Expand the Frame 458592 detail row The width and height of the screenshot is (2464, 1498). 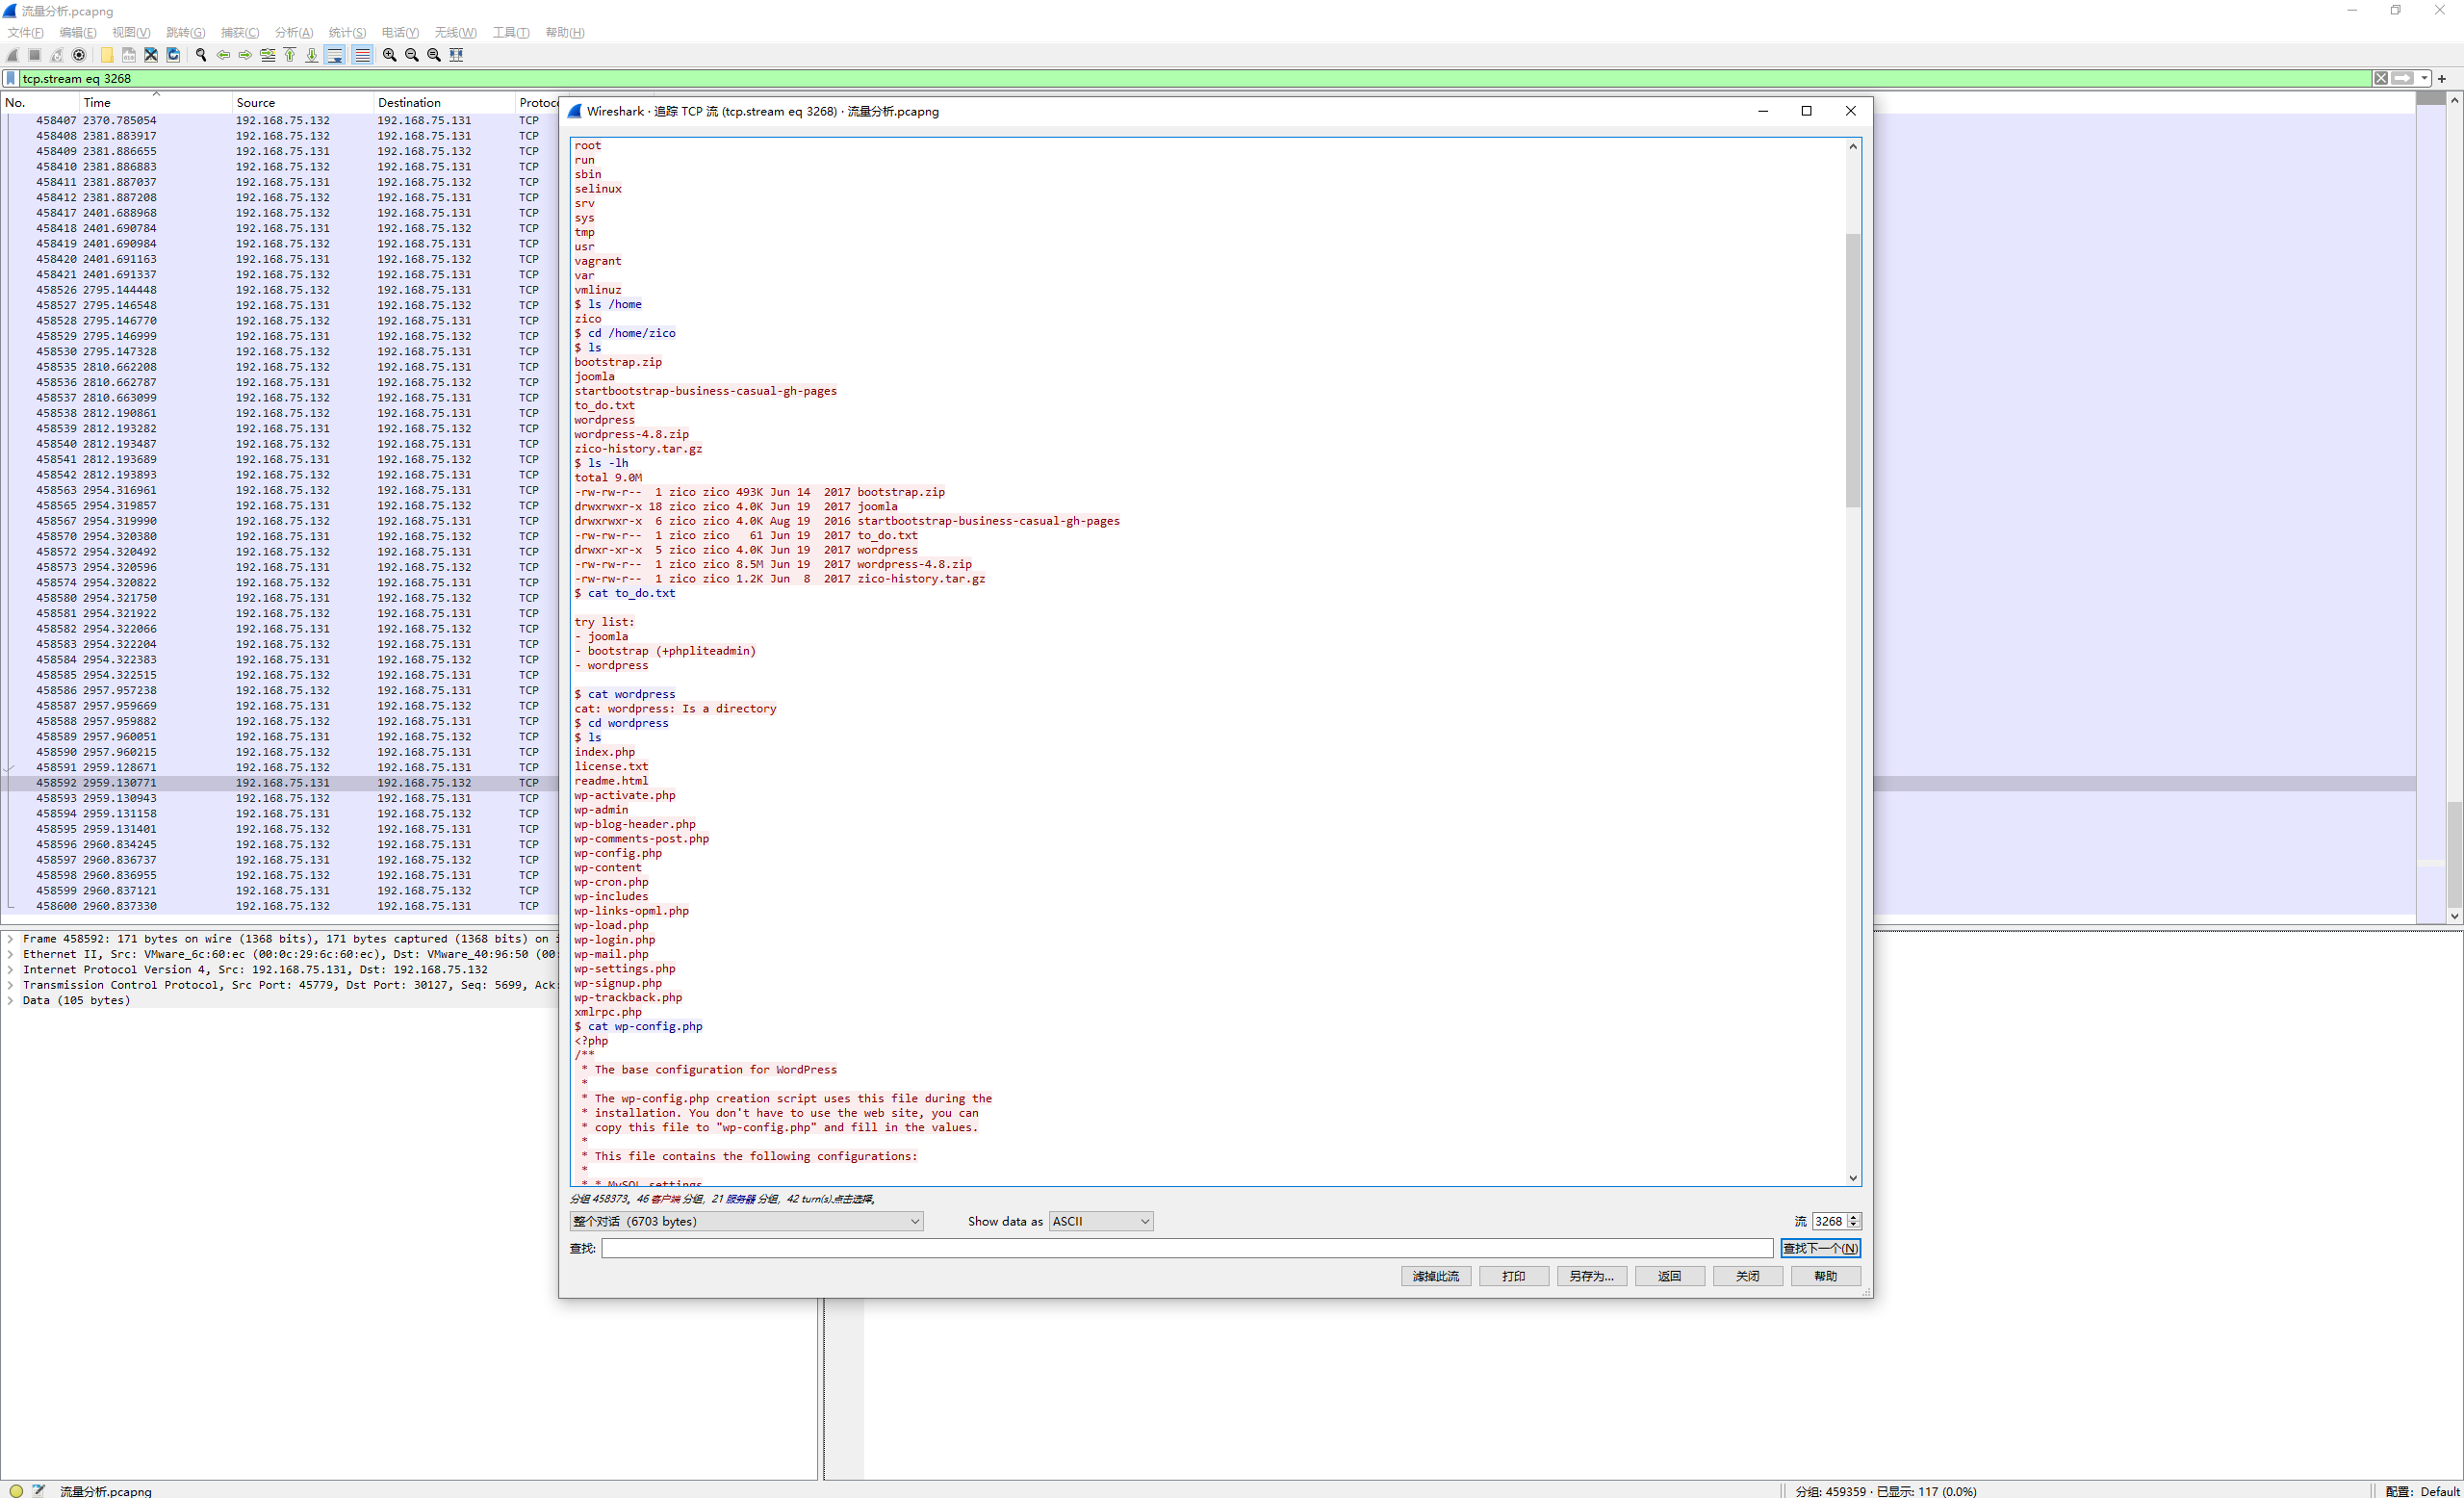(x=10, y=939)
